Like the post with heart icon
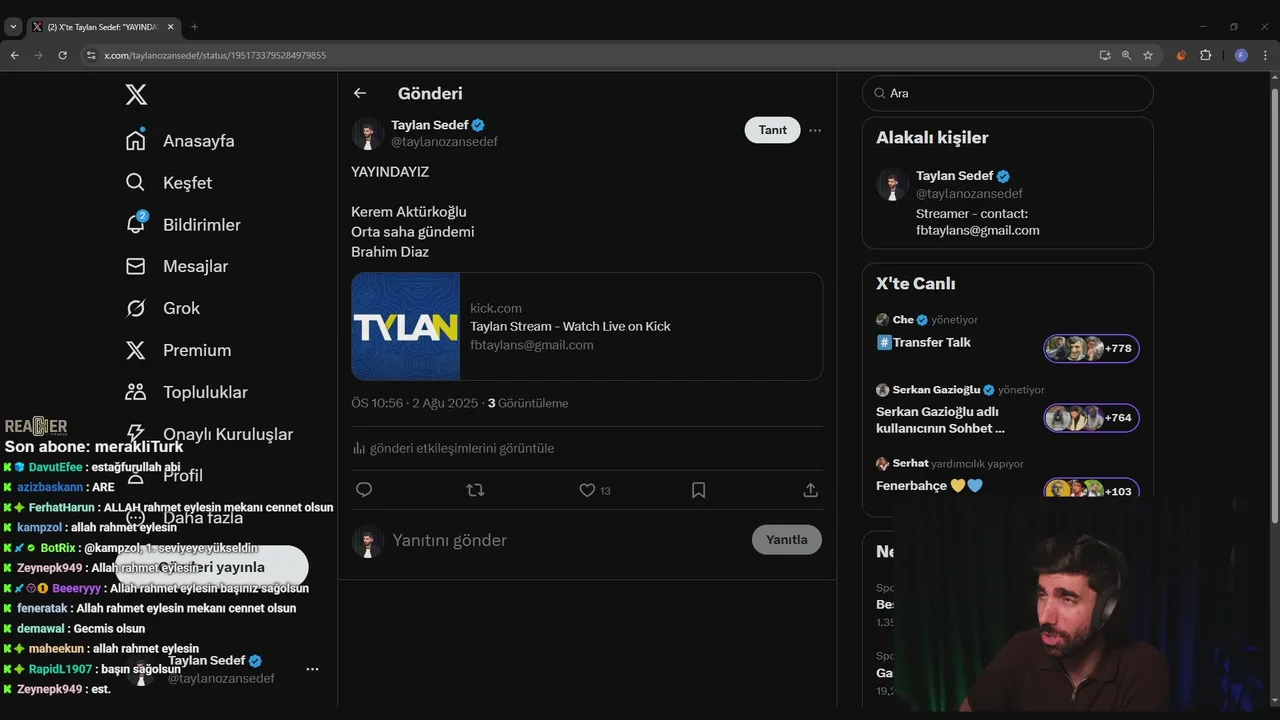This screenshot has height=720, width=1280. pyautogui.click(x=588, y=490)
